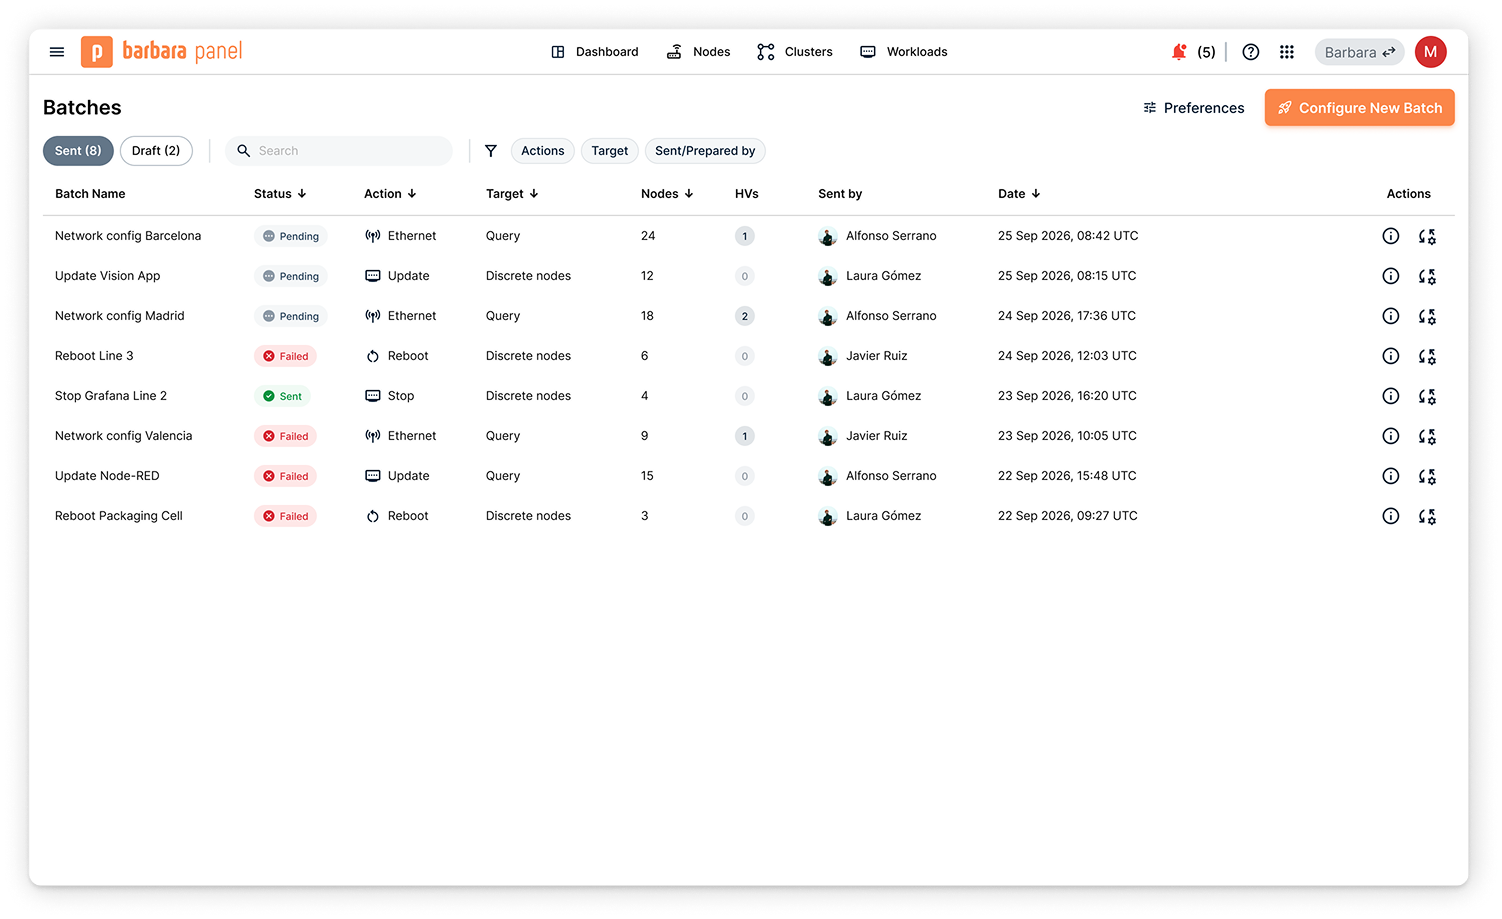Click Pending status of Network config Barcelona
The height and width of the screenshot is (919, 1502).
[x=291, y=236]
